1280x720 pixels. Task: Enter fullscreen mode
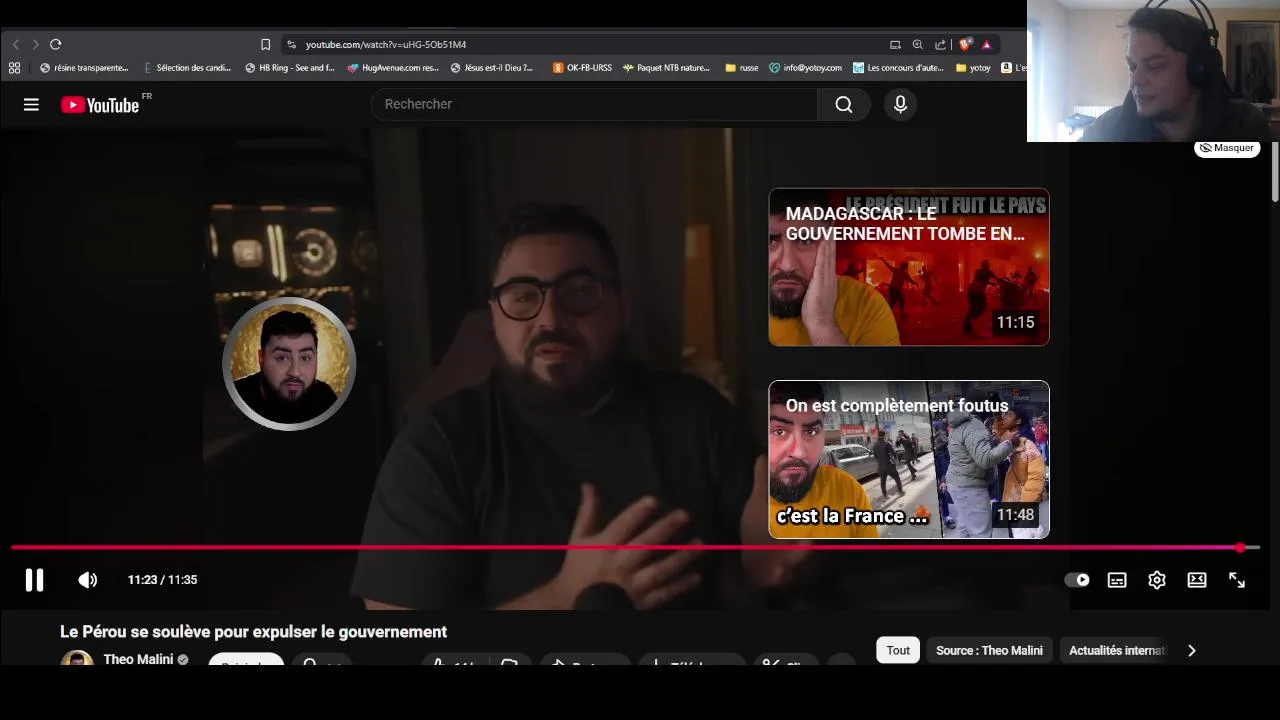[x=1237, y=580]
